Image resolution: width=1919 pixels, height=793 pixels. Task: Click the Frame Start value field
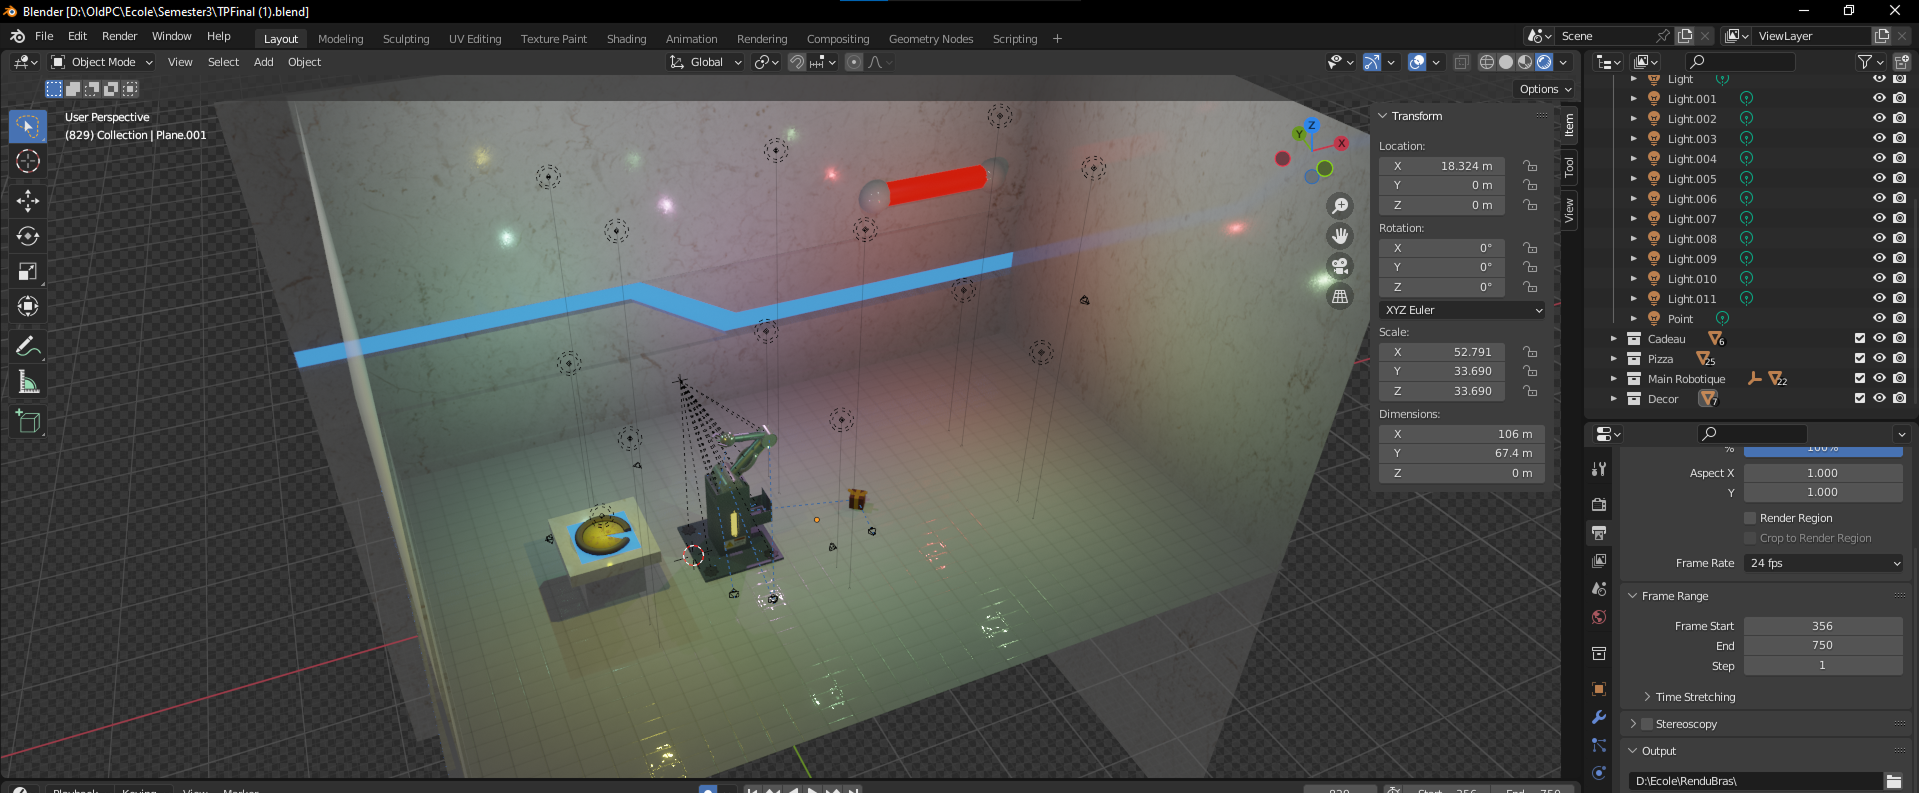point(1822,626)
